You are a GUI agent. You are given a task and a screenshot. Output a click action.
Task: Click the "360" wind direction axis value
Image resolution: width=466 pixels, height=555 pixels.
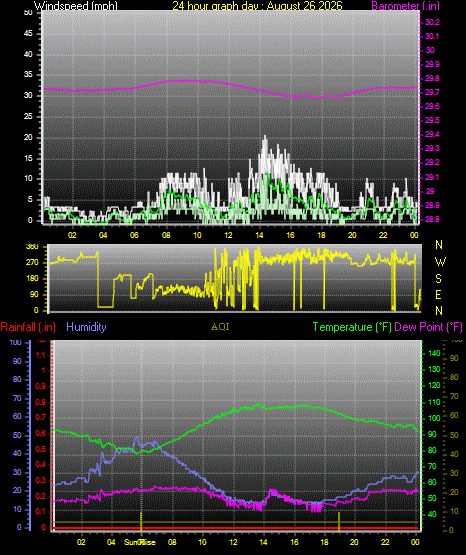pyautogui.click(x=33, y=247)
